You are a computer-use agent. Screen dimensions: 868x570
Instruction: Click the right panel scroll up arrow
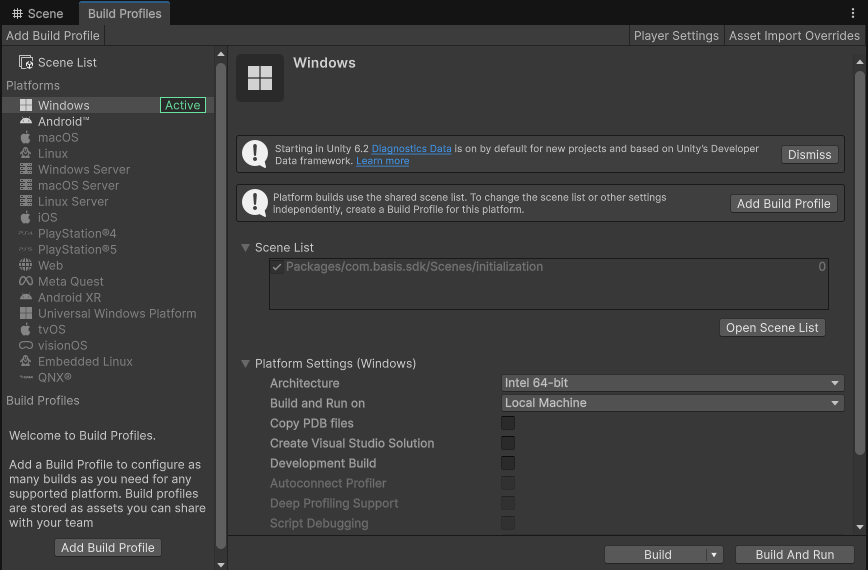coord(860,62)
